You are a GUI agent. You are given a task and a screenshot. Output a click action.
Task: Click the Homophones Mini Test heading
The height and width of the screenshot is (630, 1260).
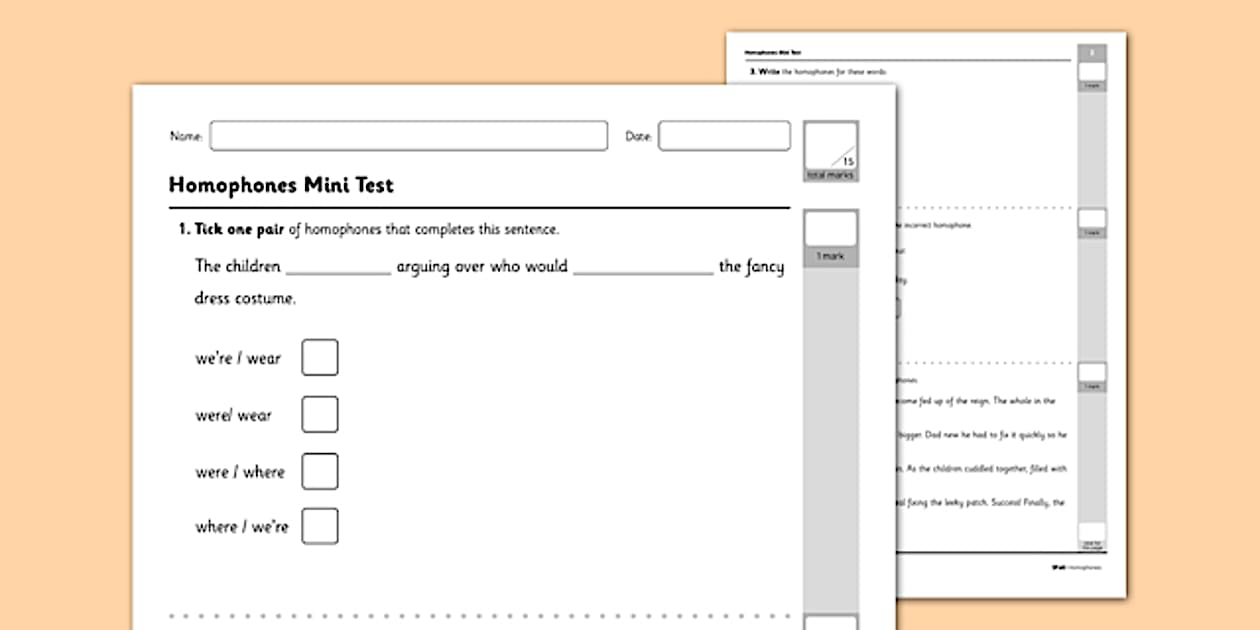(280, 185)
